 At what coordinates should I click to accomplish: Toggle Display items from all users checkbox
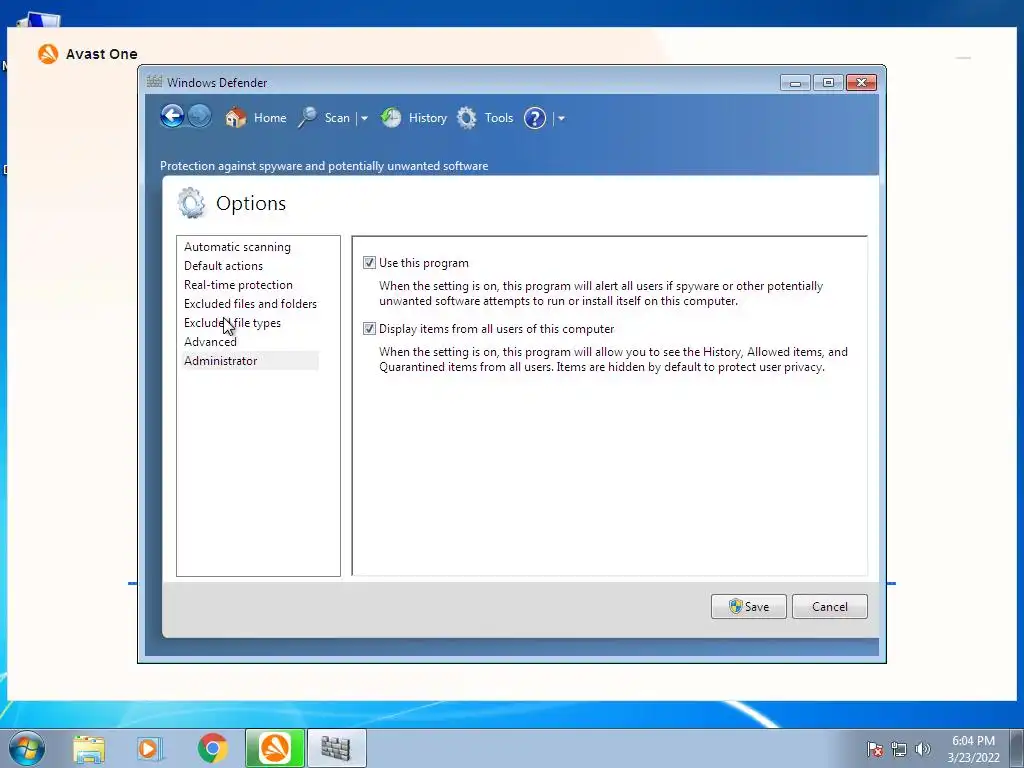coord(369,328)
